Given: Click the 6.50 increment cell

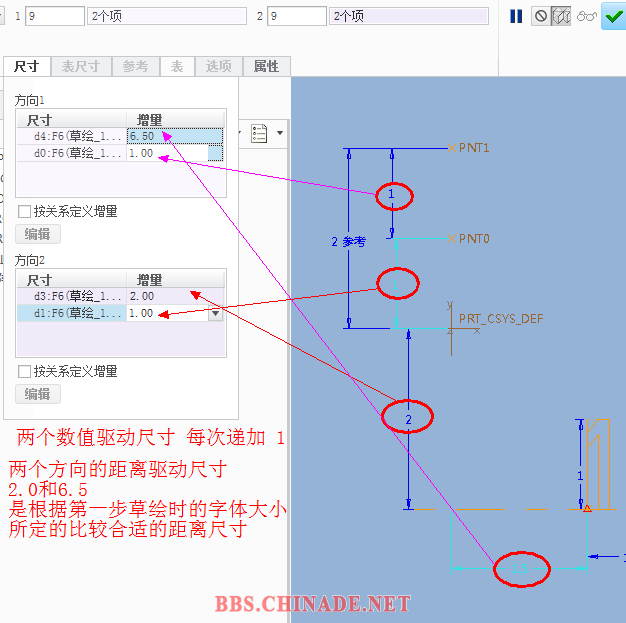Looking at the screenshot, I should (175, 136).
